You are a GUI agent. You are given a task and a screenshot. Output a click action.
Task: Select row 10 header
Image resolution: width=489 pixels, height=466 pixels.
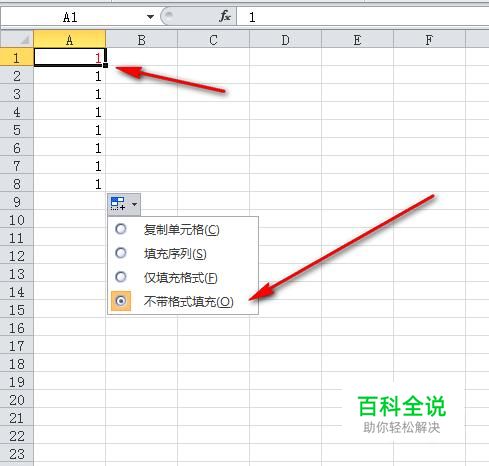17,220
